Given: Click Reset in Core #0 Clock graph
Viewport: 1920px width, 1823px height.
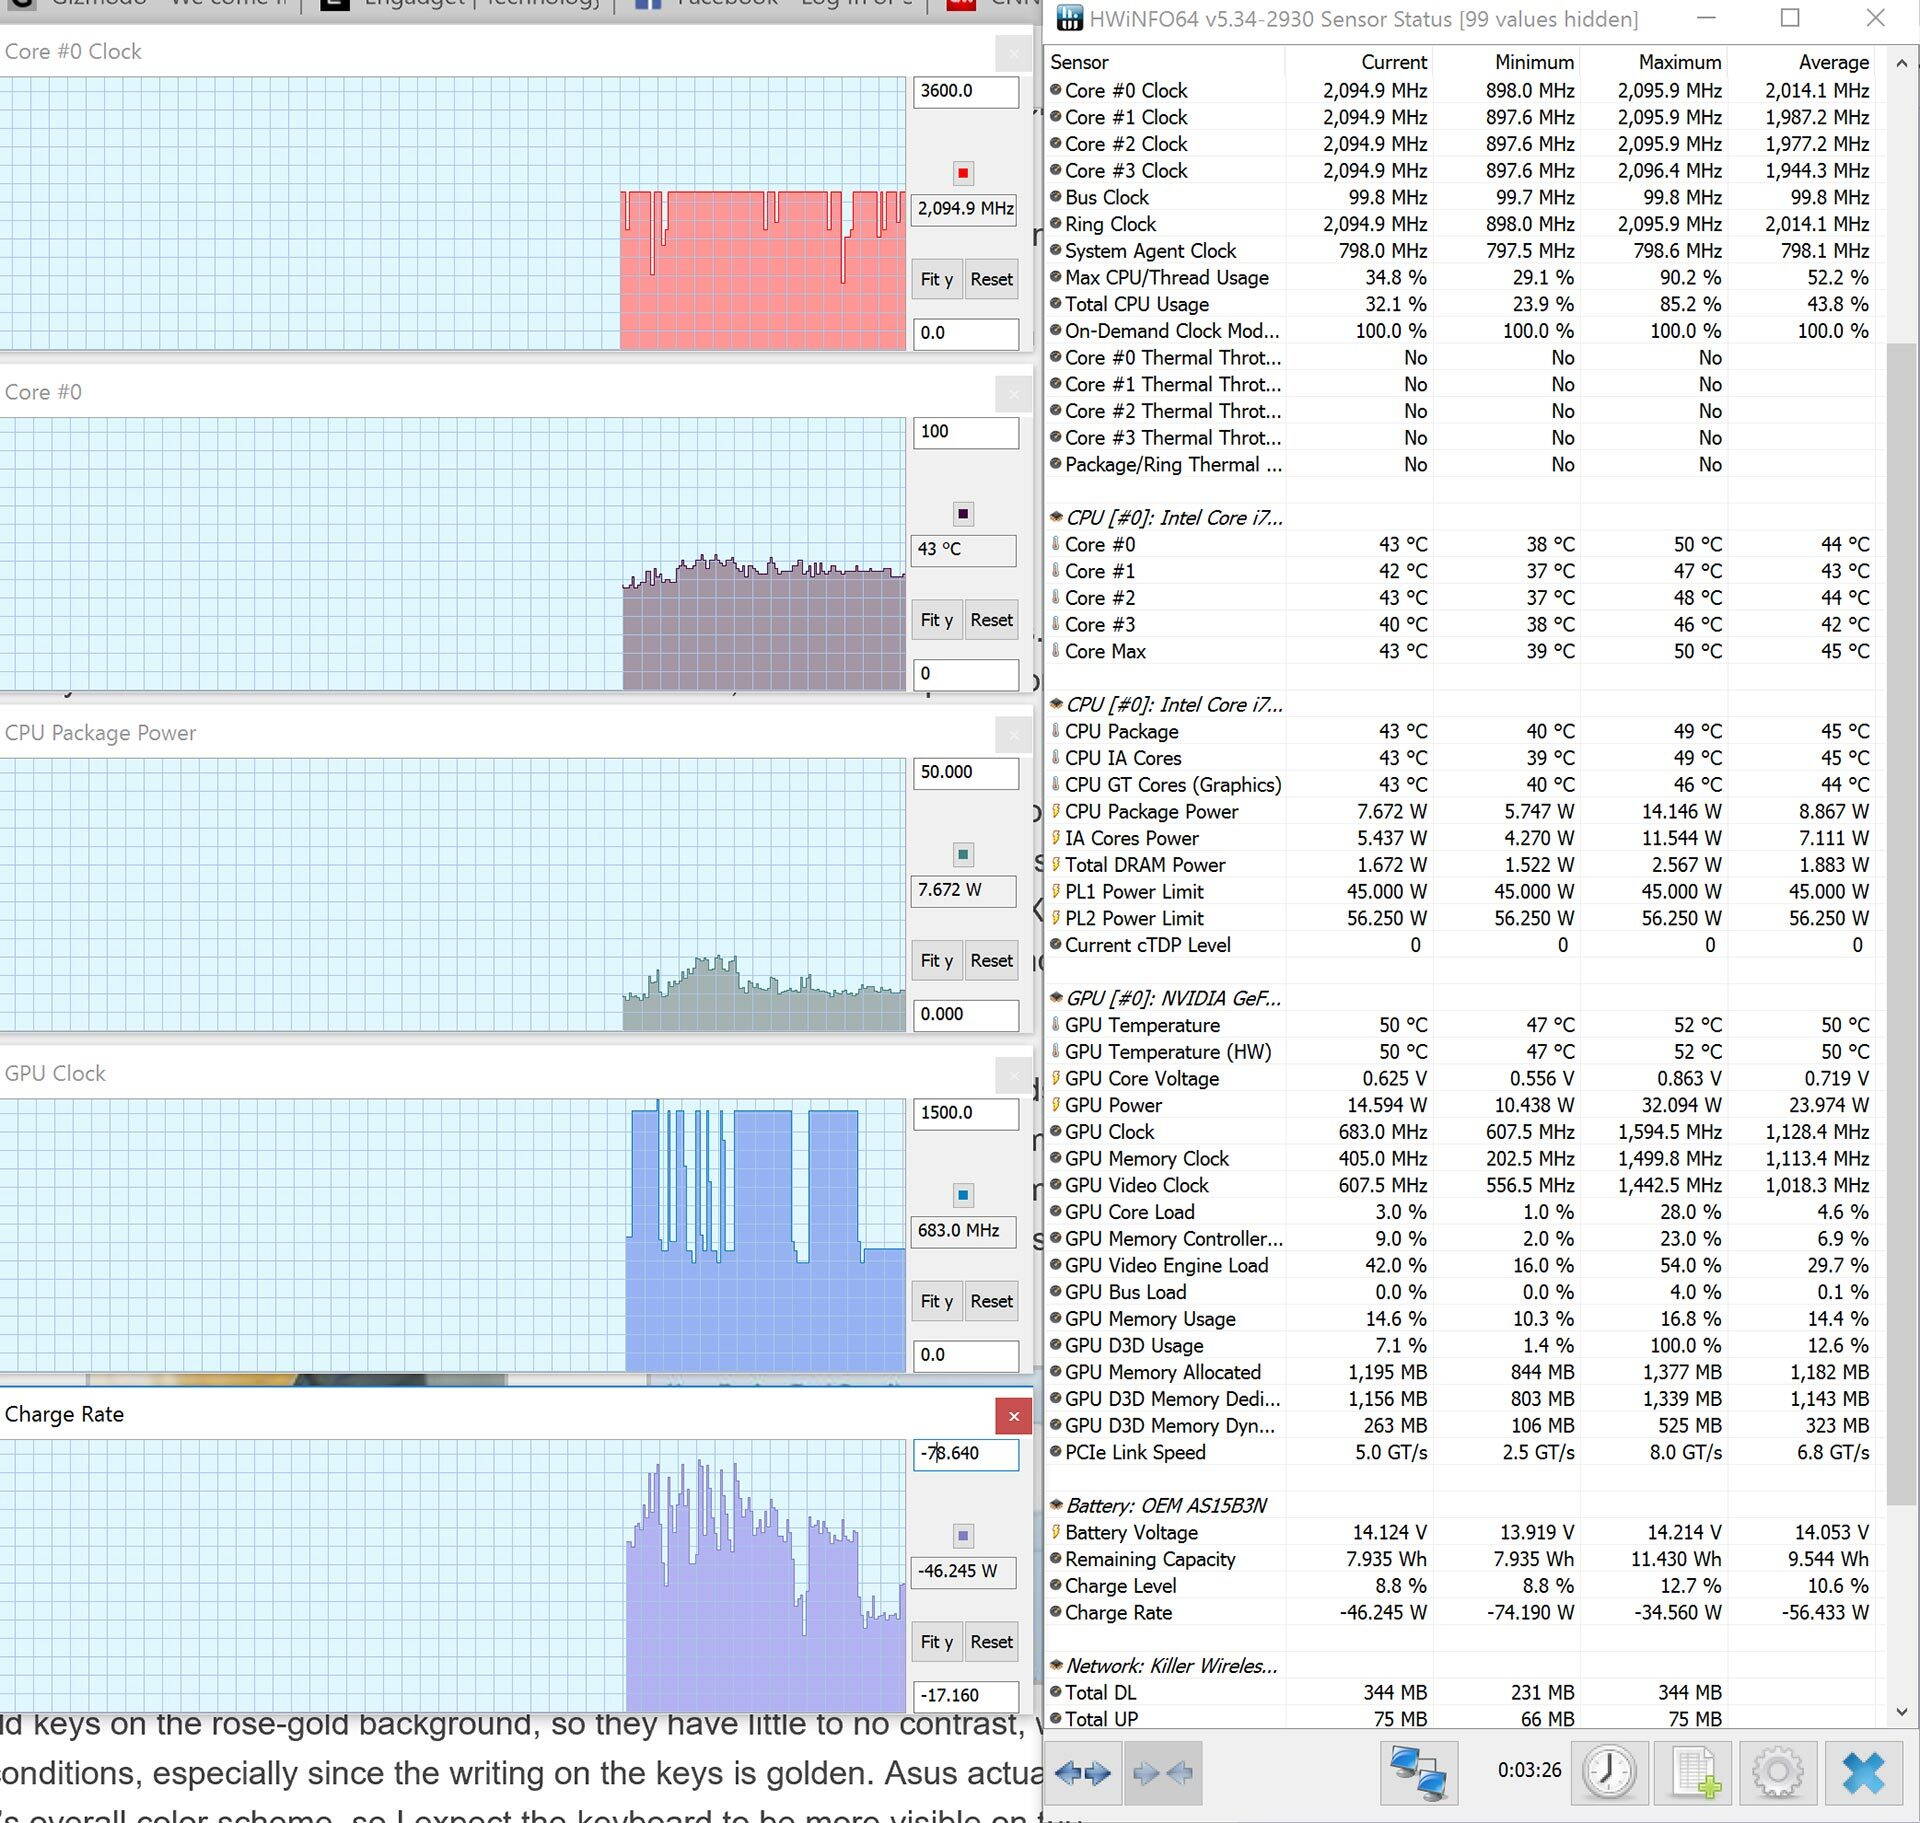Looking at the screenshot, I should [x=991, y=279].
